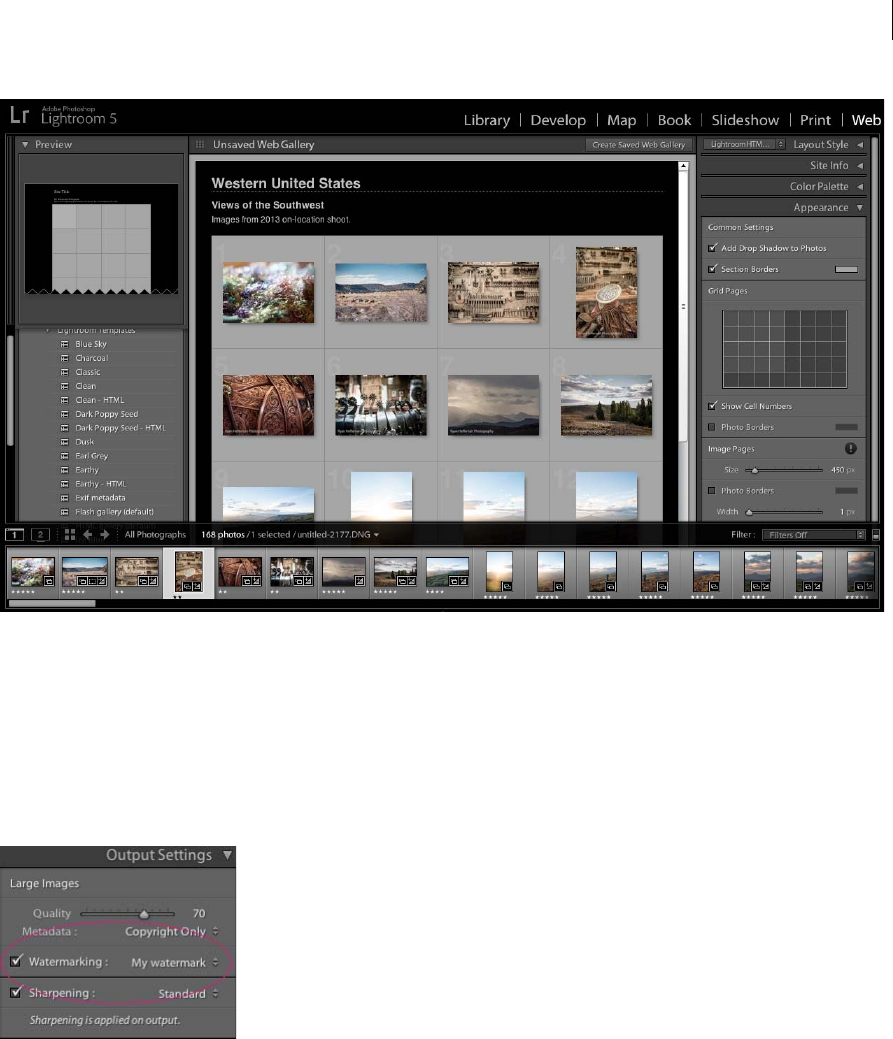893x1039 pixels.
Task: Switch to the Slideshow module
Action: click(745, 120)
